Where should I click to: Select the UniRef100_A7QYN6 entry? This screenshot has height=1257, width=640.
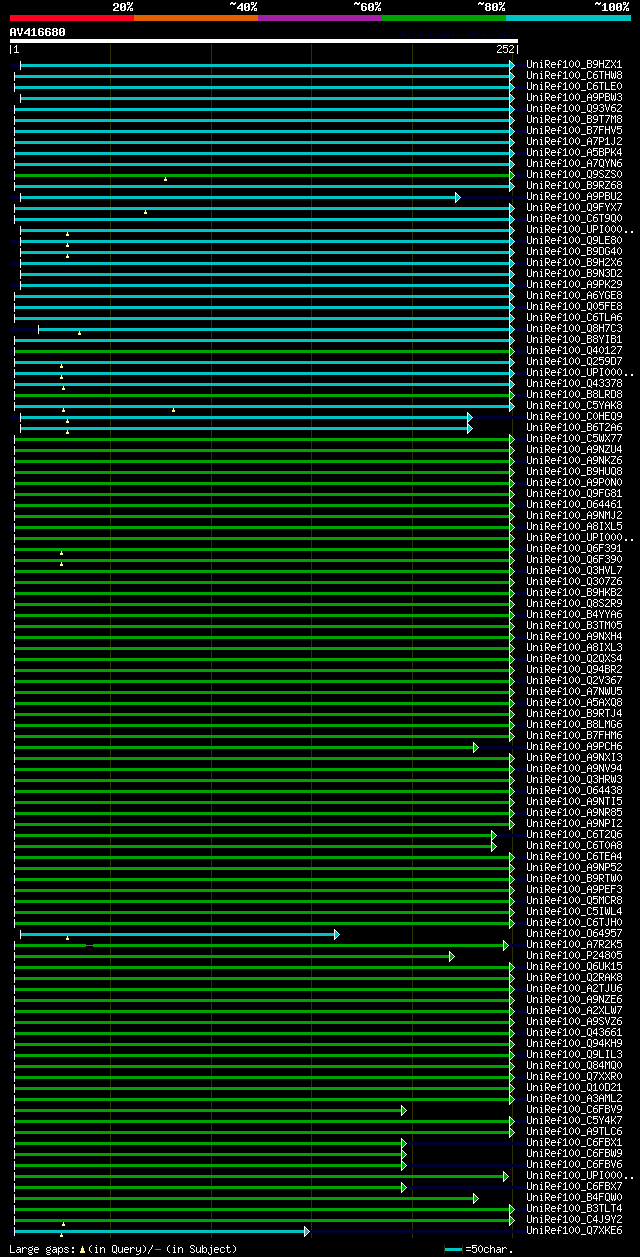tap(574, 164)
